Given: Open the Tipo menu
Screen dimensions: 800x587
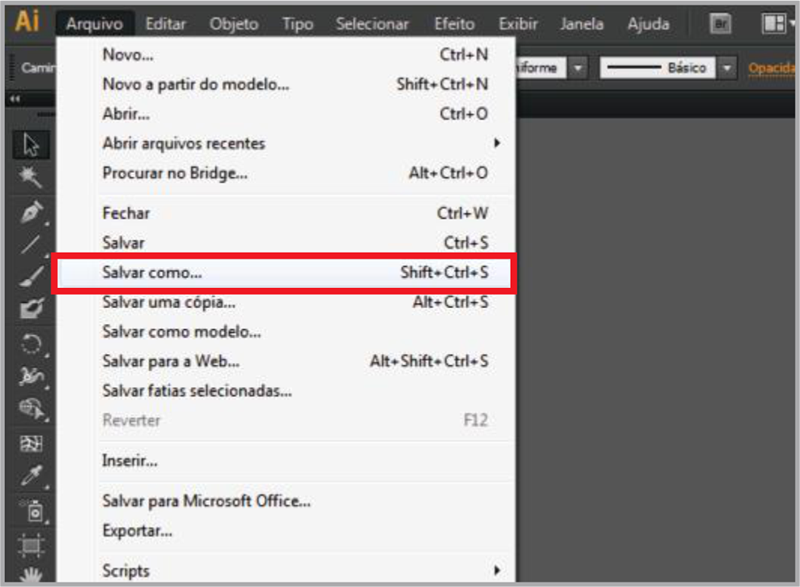Looking at the screenshot, I should [297, 23].
